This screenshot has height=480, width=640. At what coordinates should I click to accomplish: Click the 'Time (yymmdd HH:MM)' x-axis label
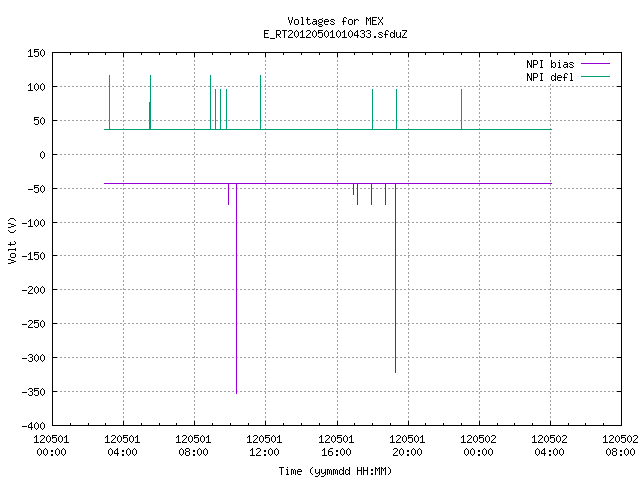point(335,471)
